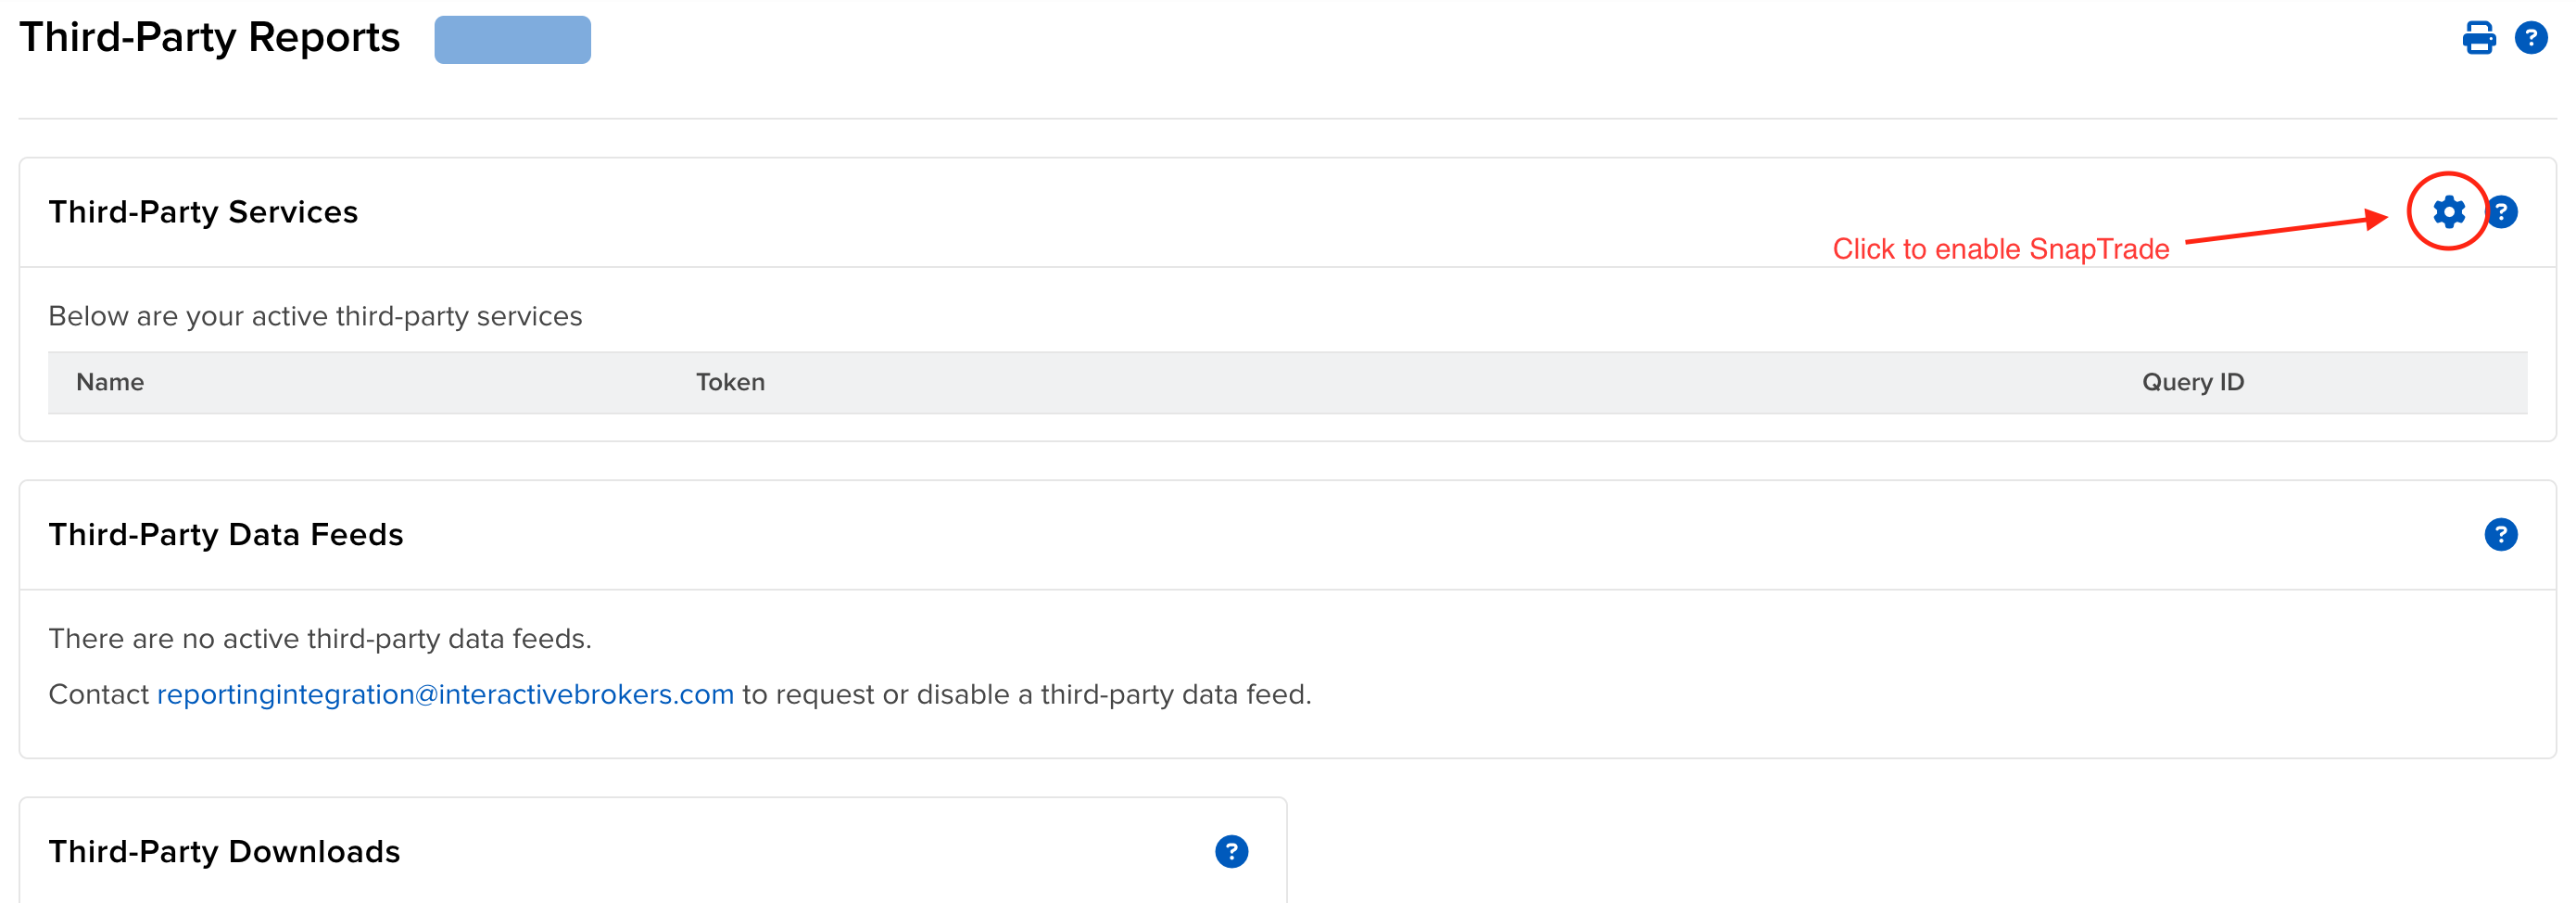Open the Third-Party Services gear settings
This screenshot has height=903, width=2576.
tap(2448, 211)
